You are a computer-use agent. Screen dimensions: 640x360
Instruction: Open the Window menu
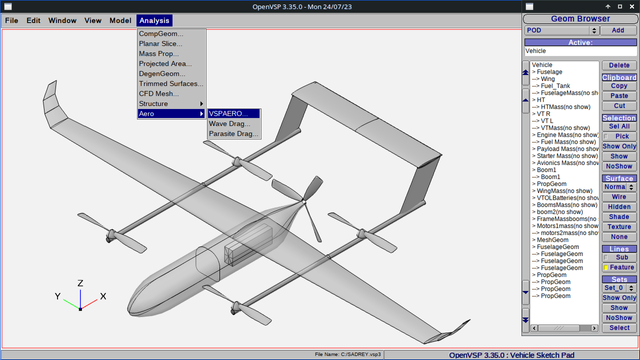[x=62, y=20]
